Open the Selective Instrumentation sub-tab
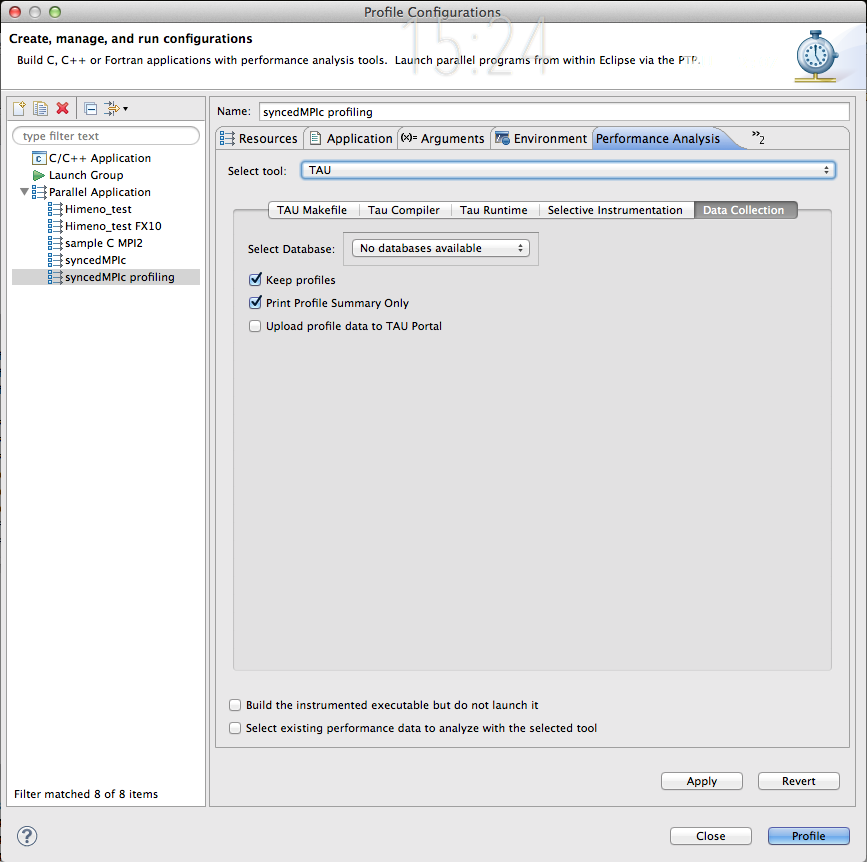Image resolution: width=867 pixels, height=862 pixels. pyautogui.click(x=615, y=210)
